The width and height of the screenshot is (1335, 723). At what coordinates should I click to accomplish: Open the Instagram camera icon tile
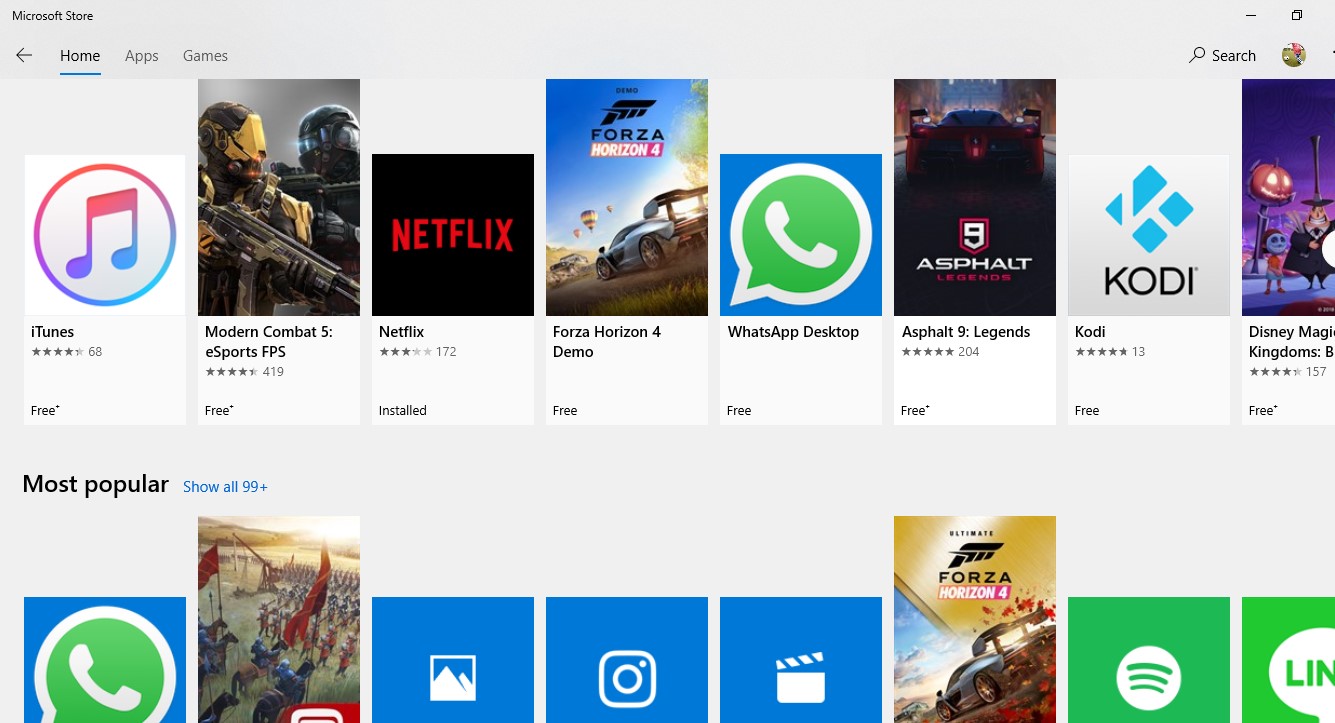click(627, 660)
